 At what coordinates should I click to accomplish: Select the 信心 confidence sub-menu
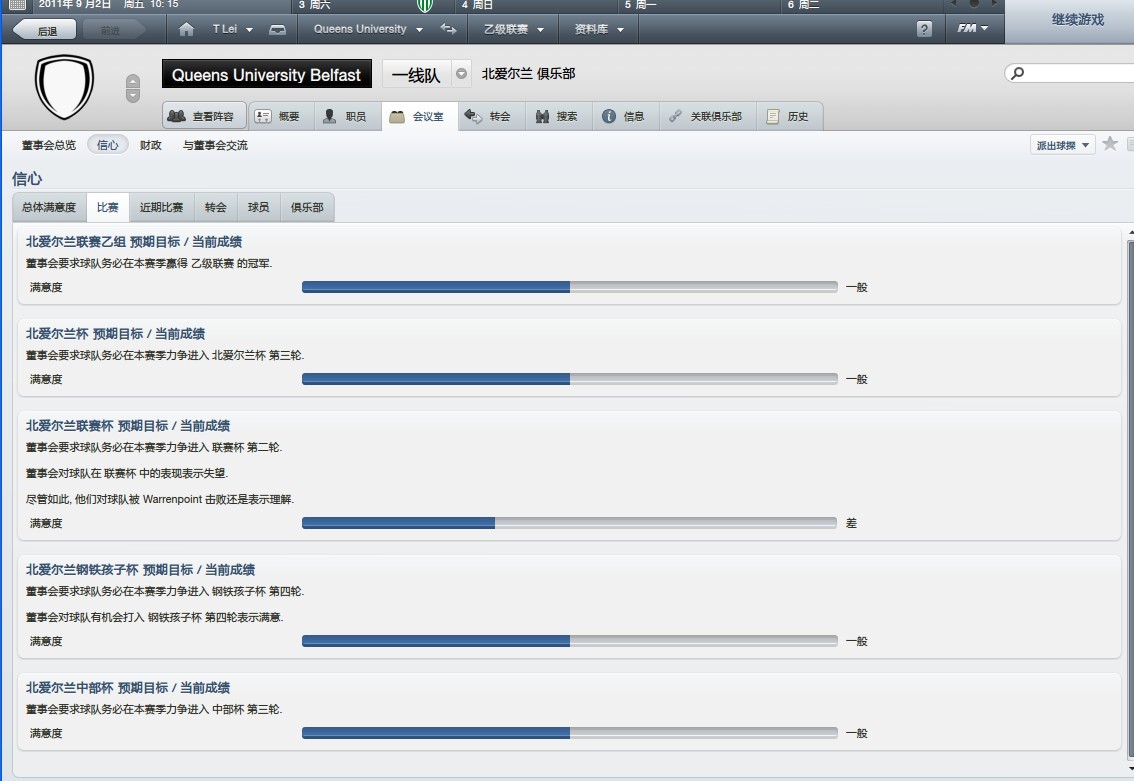point(108,145)
